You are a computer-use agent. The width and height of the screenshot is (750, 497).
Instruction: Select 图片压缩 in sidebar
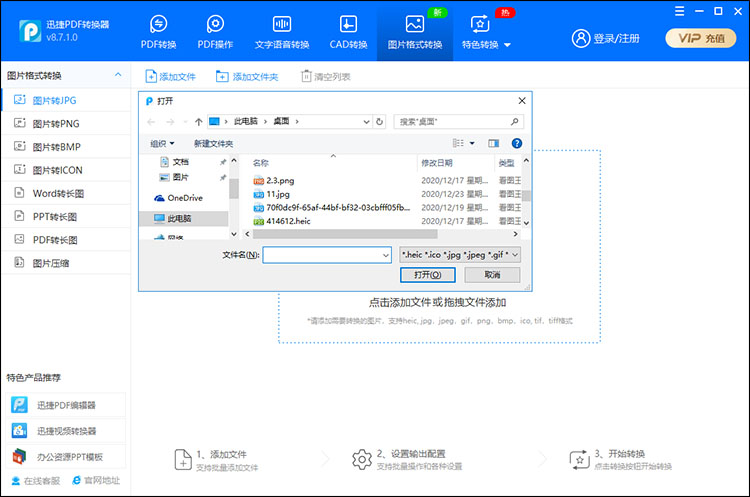click(66, 263)
